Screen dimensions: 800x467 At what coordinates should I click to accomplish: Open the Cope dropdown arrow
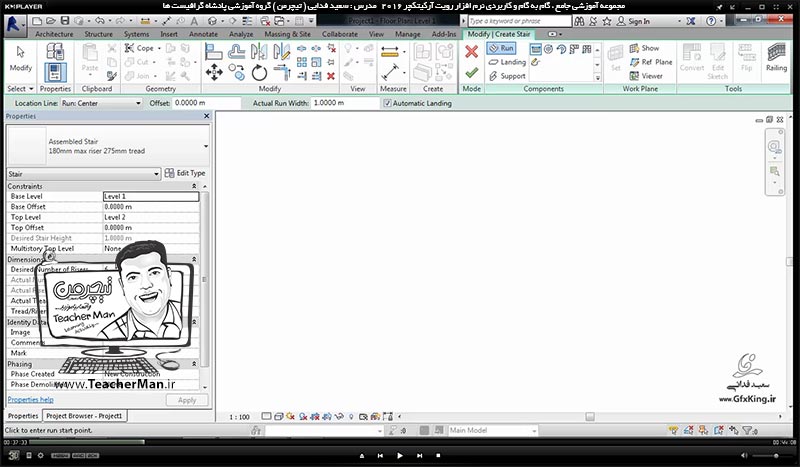click(159, 48)
